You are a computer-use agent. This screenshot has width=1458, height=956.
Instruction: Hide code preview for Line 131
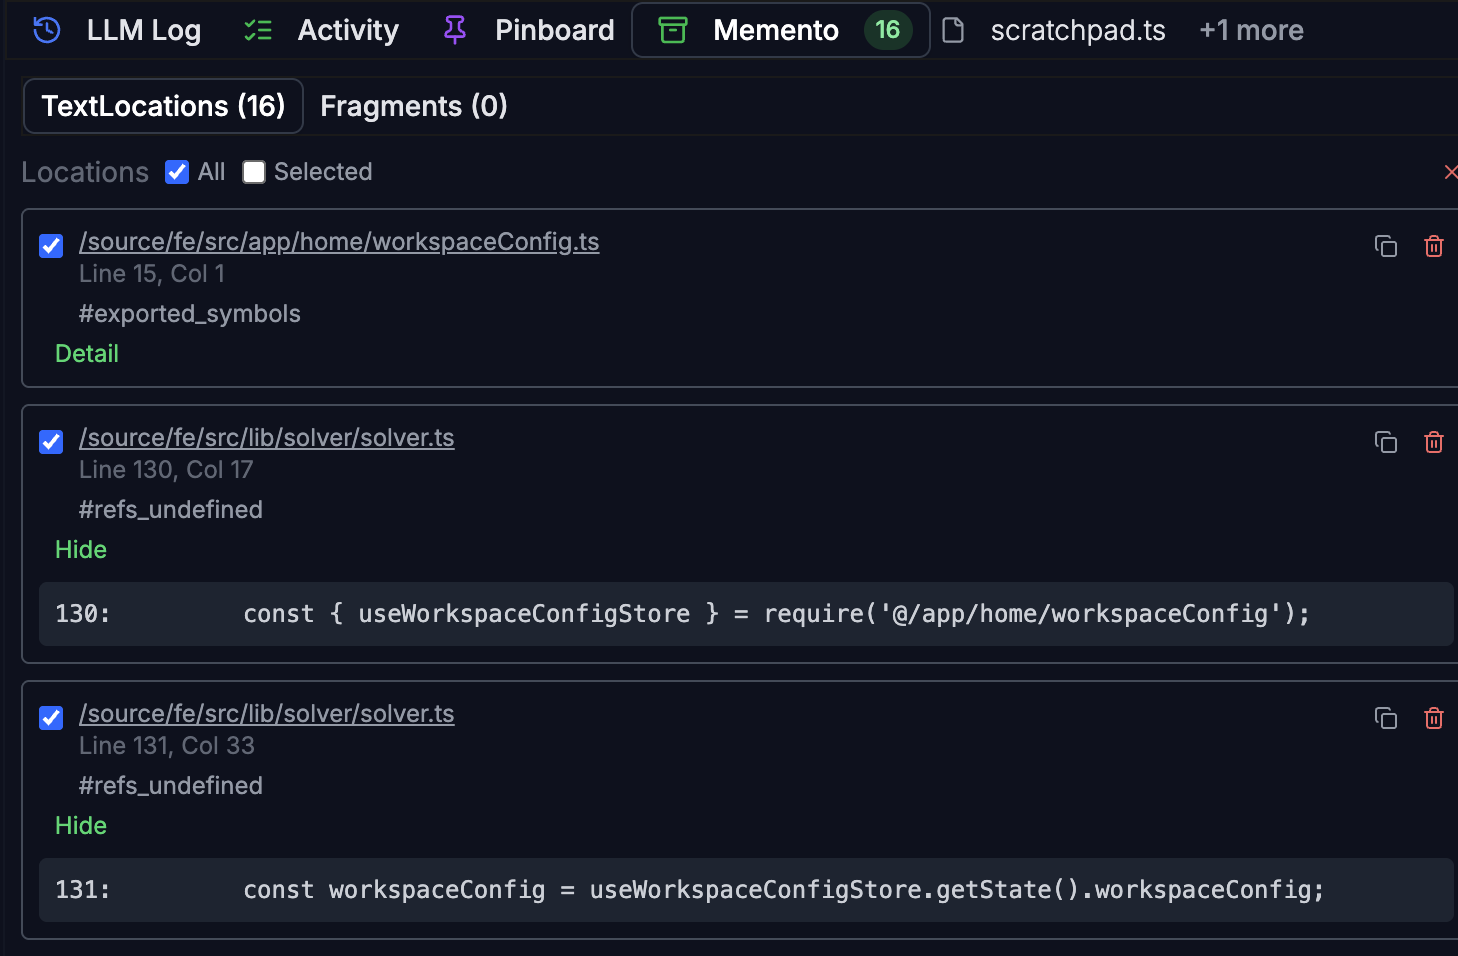81,826
